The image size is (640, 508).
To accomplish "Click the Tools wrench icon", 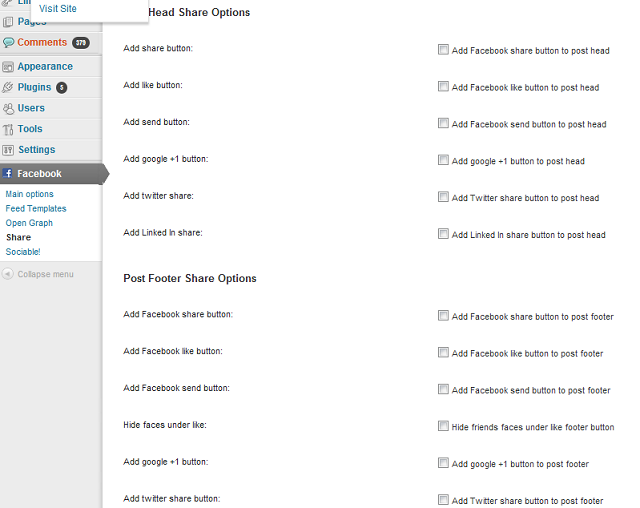I will 8,129.
